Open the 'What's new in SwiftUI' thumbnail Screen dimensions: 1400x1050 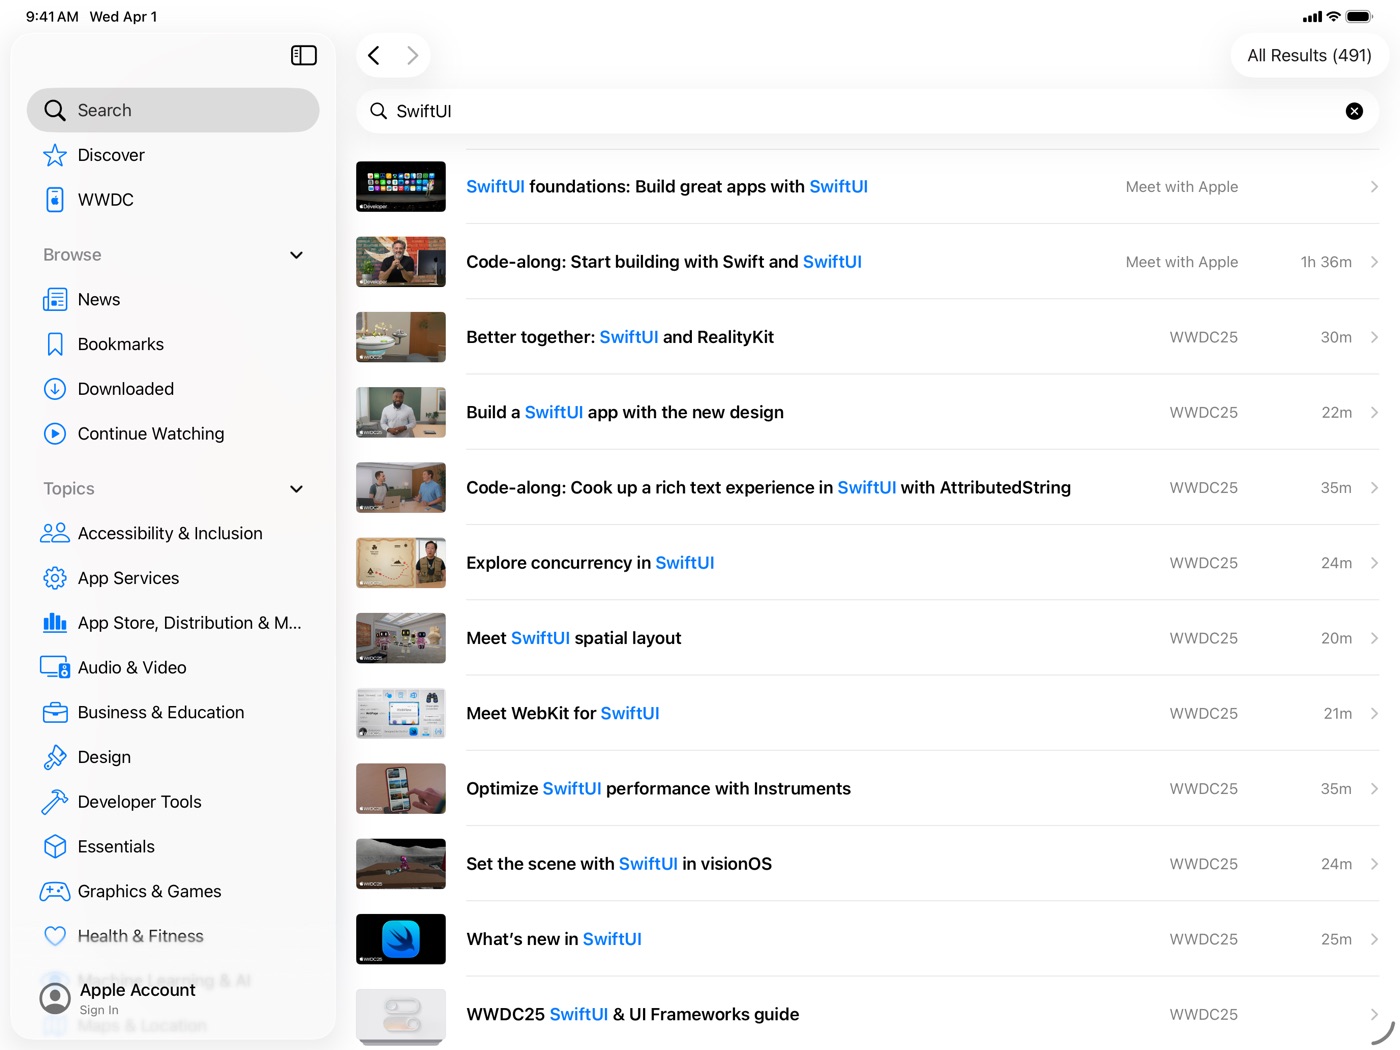click(x=401, y=939)
